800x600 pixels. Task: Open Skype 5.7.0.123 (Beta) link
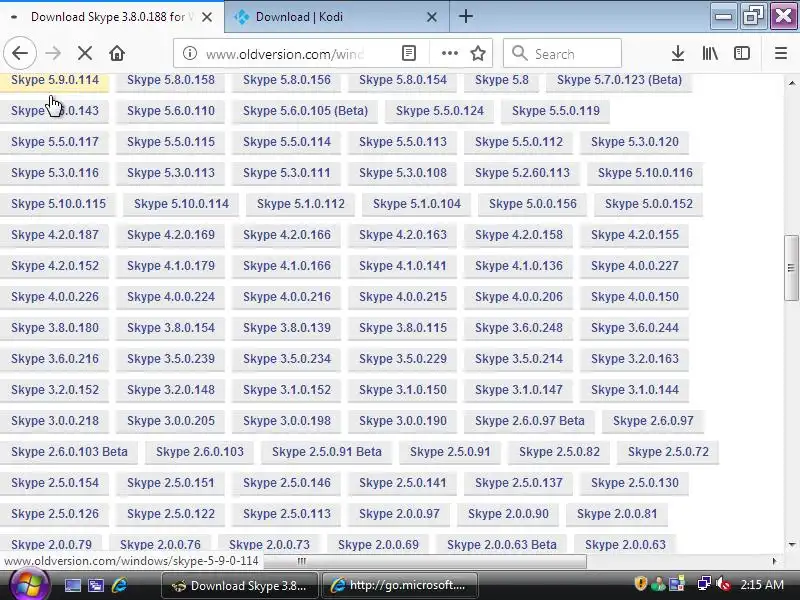pos(619,80)
